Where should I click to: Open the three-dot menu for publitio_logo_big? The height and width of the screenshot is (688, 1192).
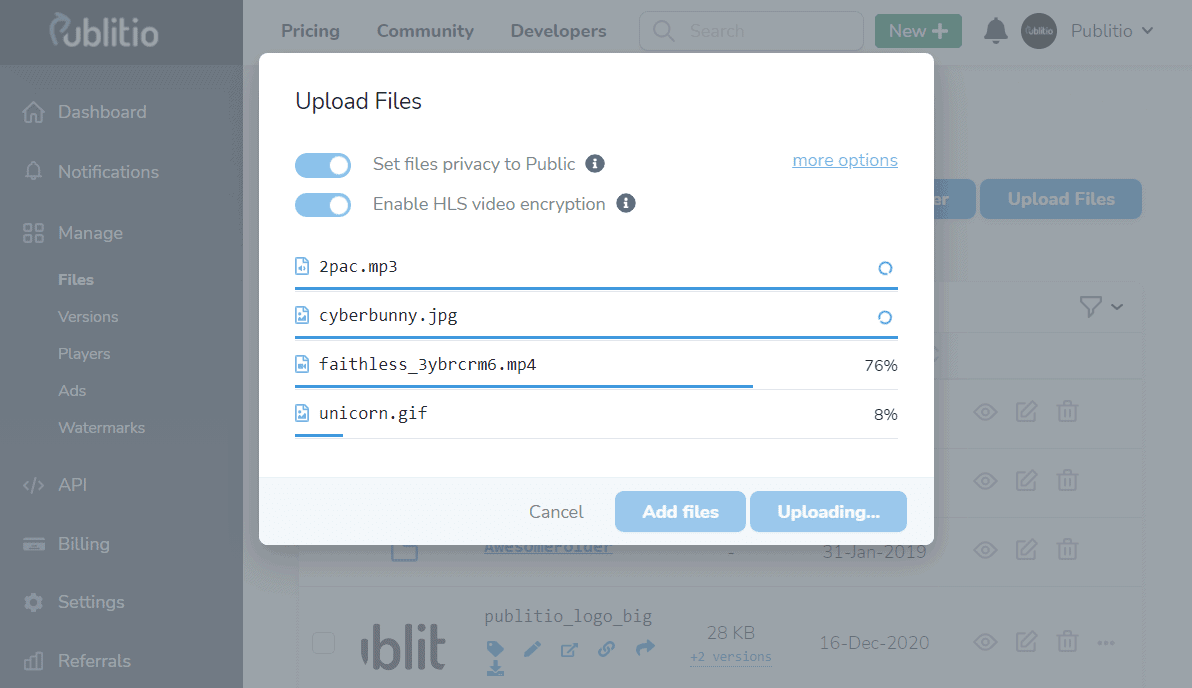pos(1106,643)
